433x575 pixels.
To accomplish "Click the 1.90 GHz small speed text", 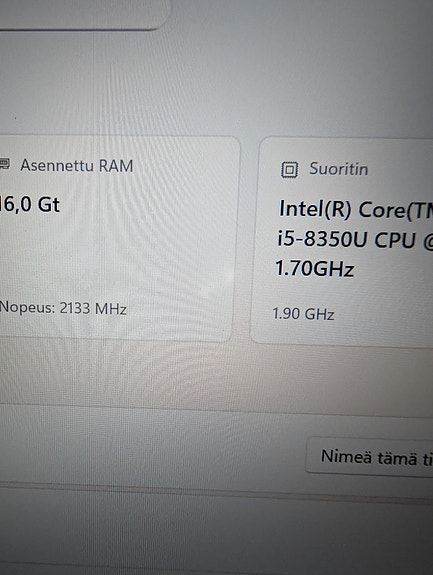I will tap(303, 314).
